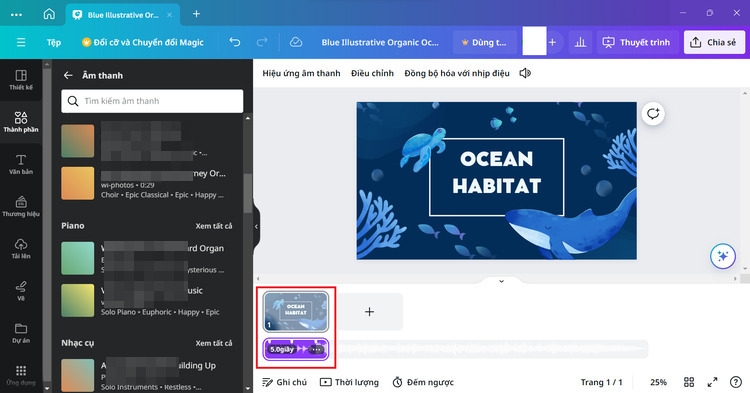Open Đồng bộ hóa với nhịp điệu
This screenshot has height=393, width=750.
(457, 73)
